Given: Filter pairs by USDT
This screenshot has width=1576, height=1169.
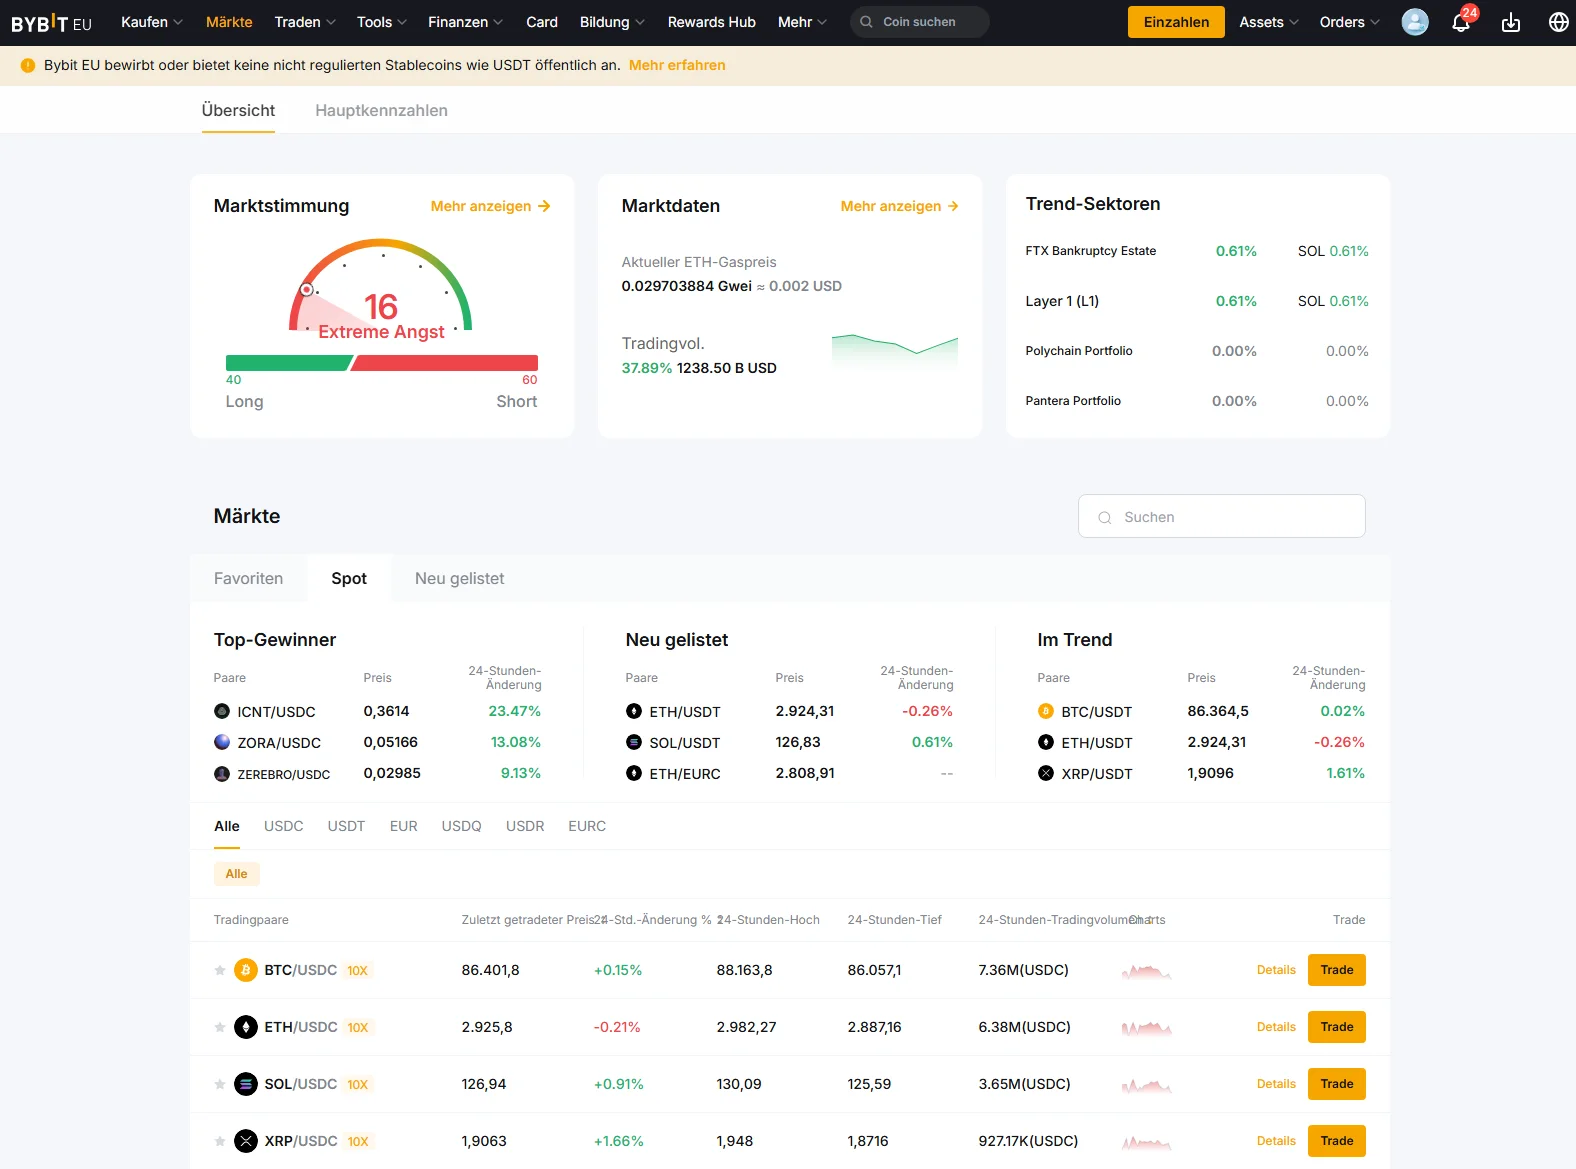Looking at the screenshot, I should (346, 826).
